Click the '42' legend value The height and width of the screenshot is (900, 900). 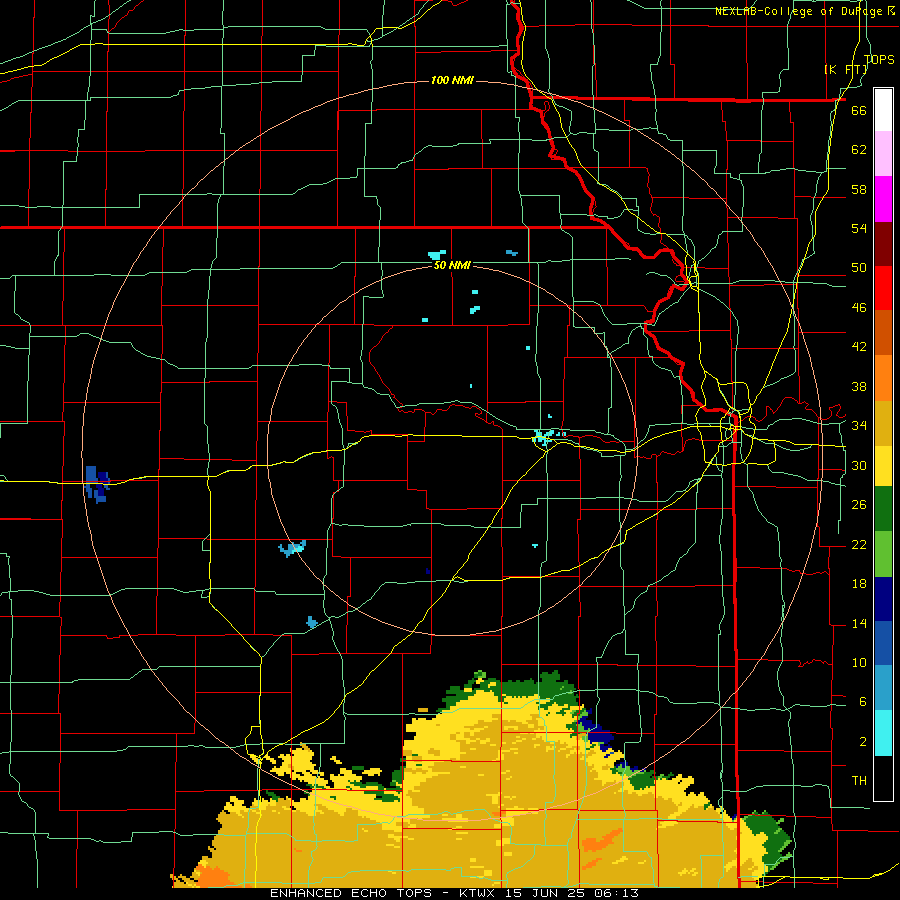coord(859,347)
